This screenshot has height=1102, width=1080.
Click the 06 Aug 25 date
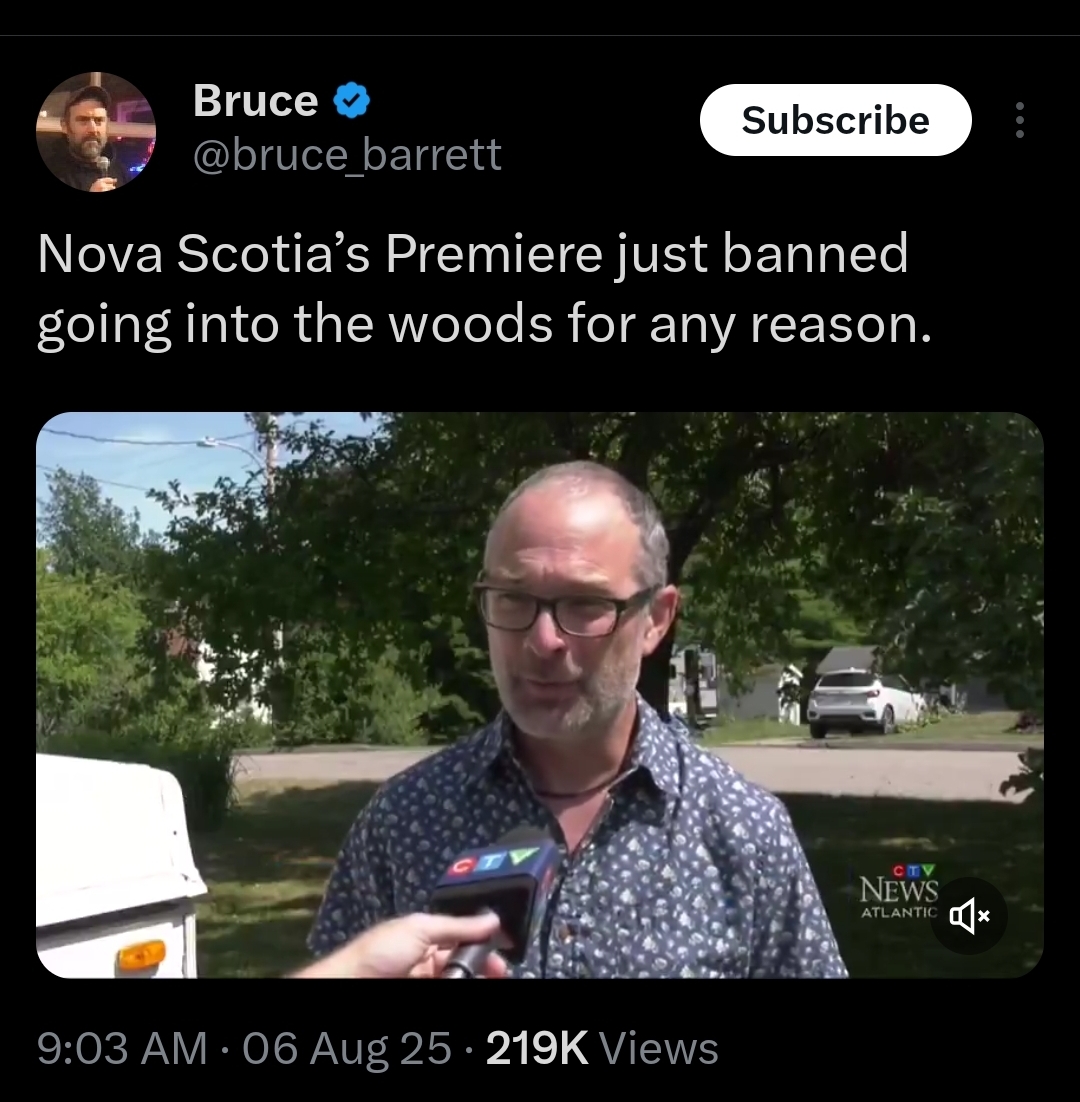click(347, 1048)
